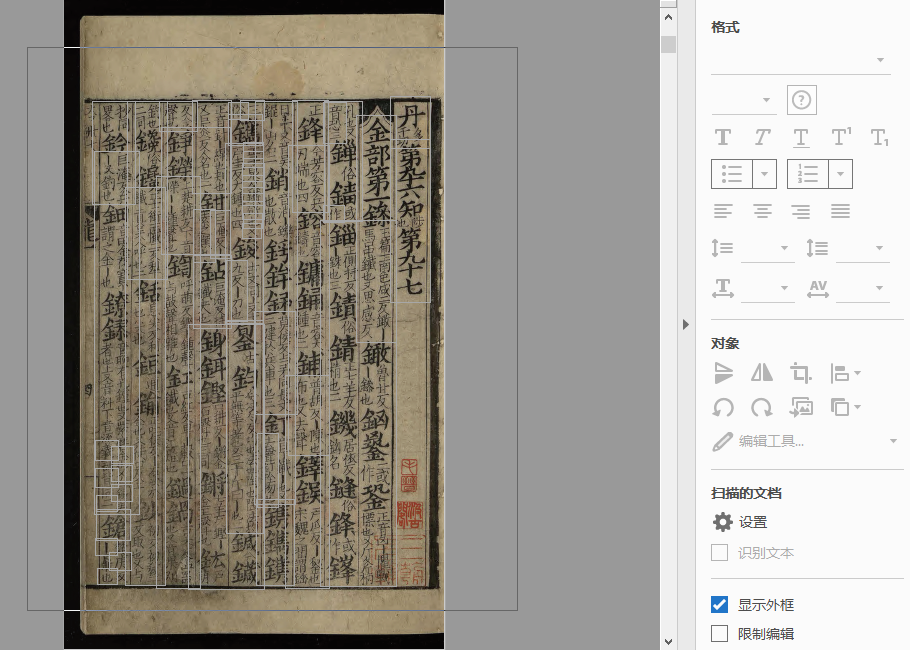
Task: Collapse the right panel with the arrow
Action: [685, 324]
